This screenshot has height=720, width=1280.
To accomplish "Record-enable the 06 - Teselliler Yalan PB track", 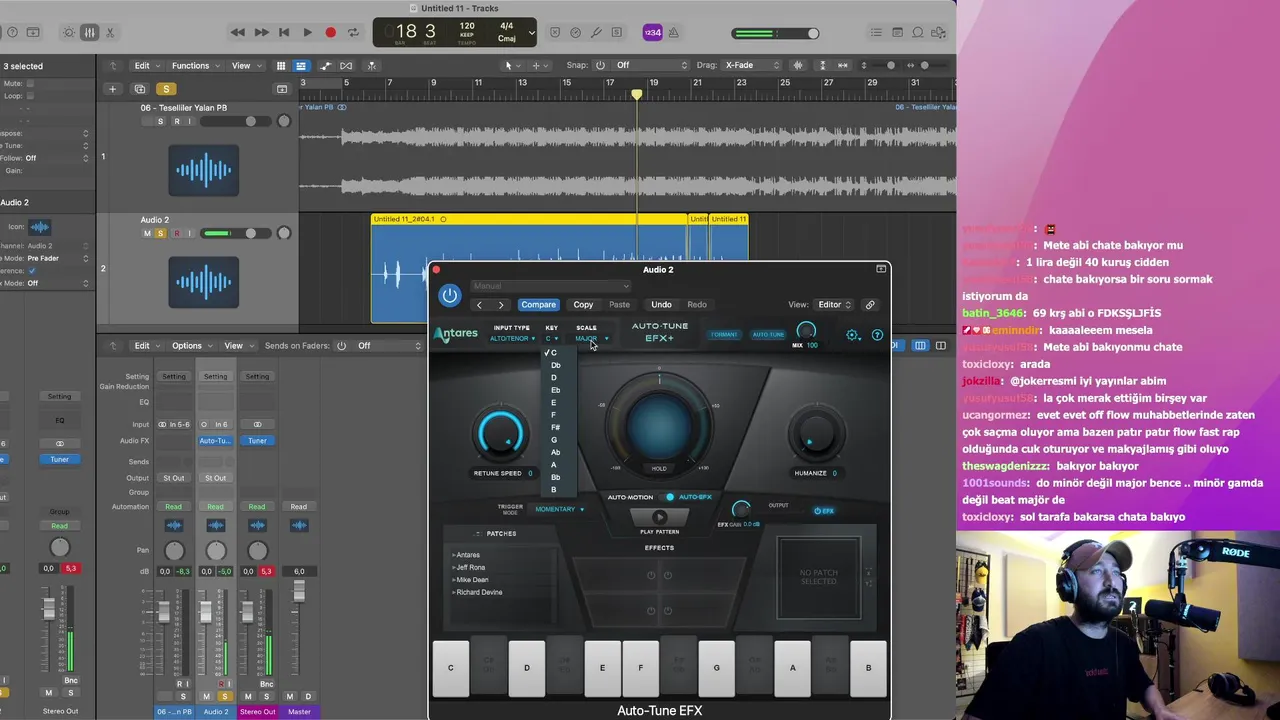I will click(x=177, y=122).
